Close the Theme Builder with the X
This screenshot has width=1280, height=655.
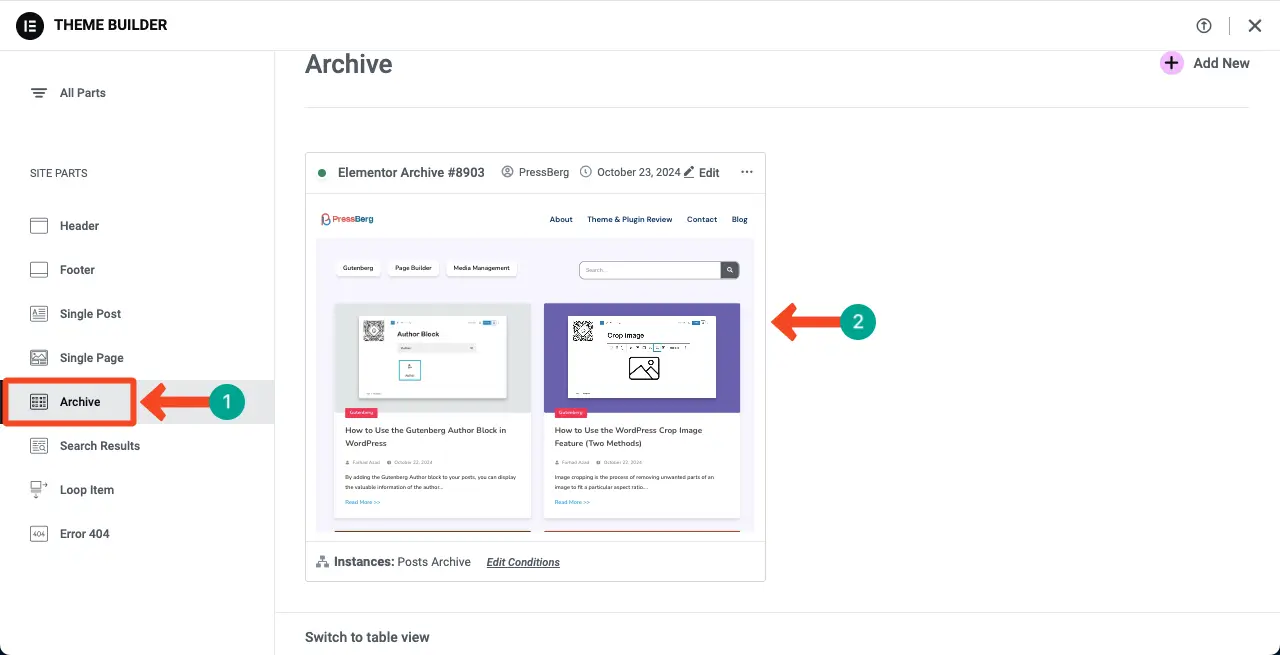[x=1255, y=25]
